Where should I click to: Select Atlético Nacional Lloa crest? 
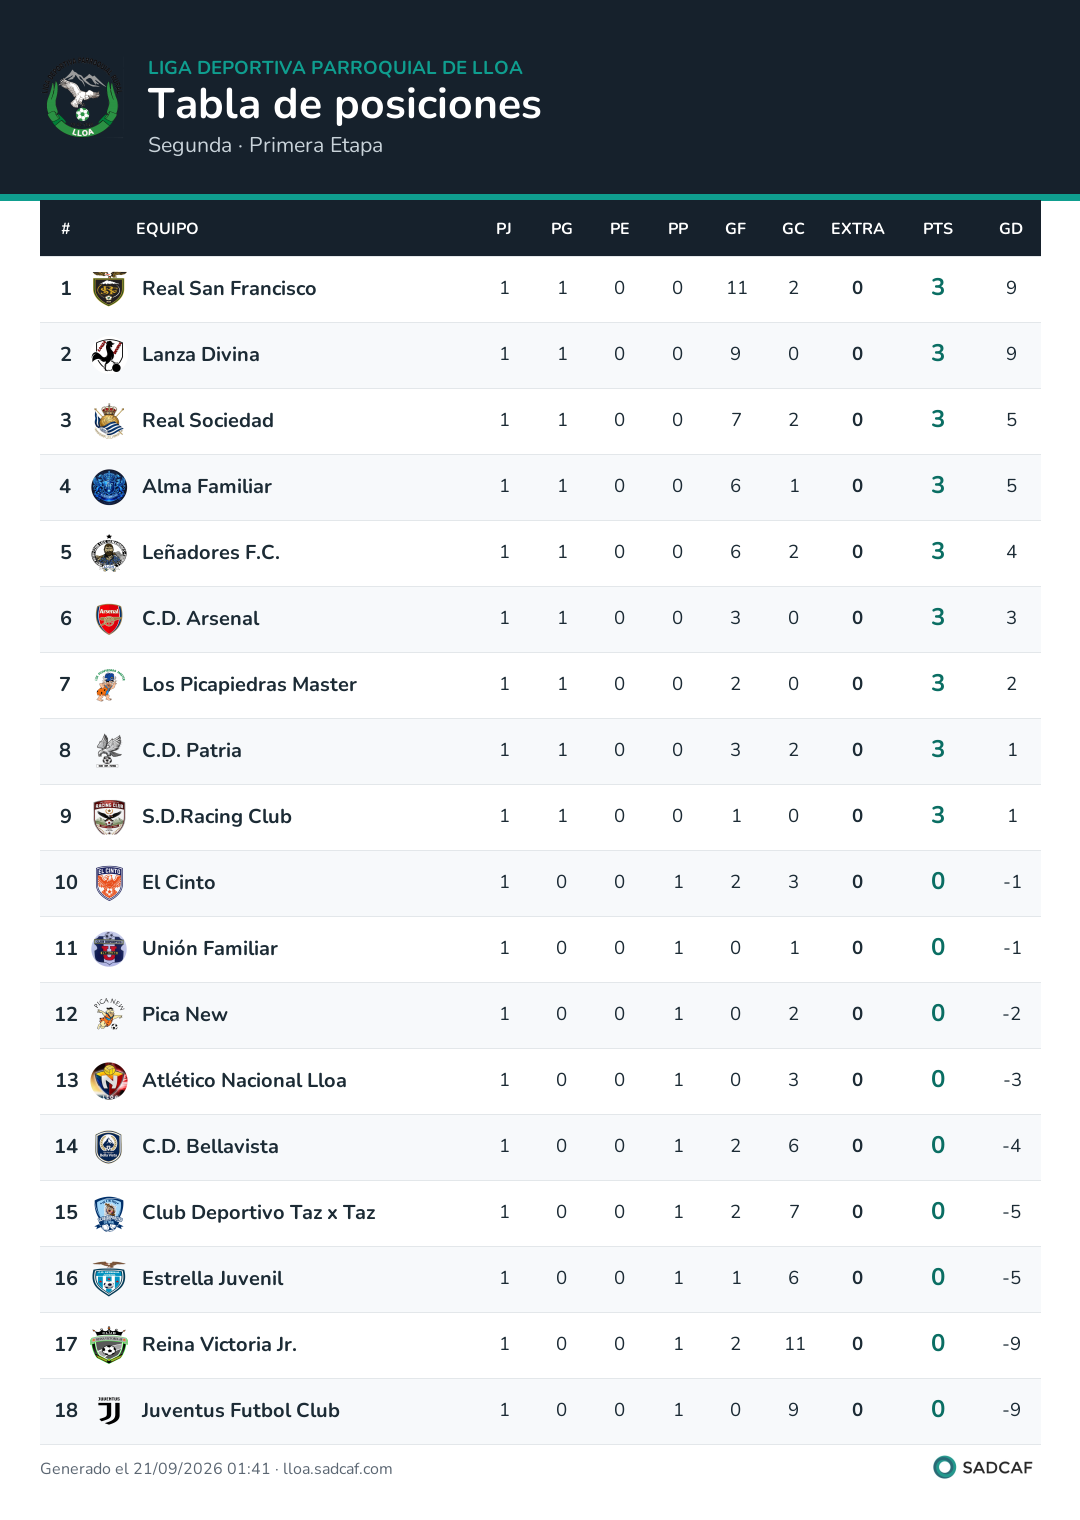pos(109,1080)
